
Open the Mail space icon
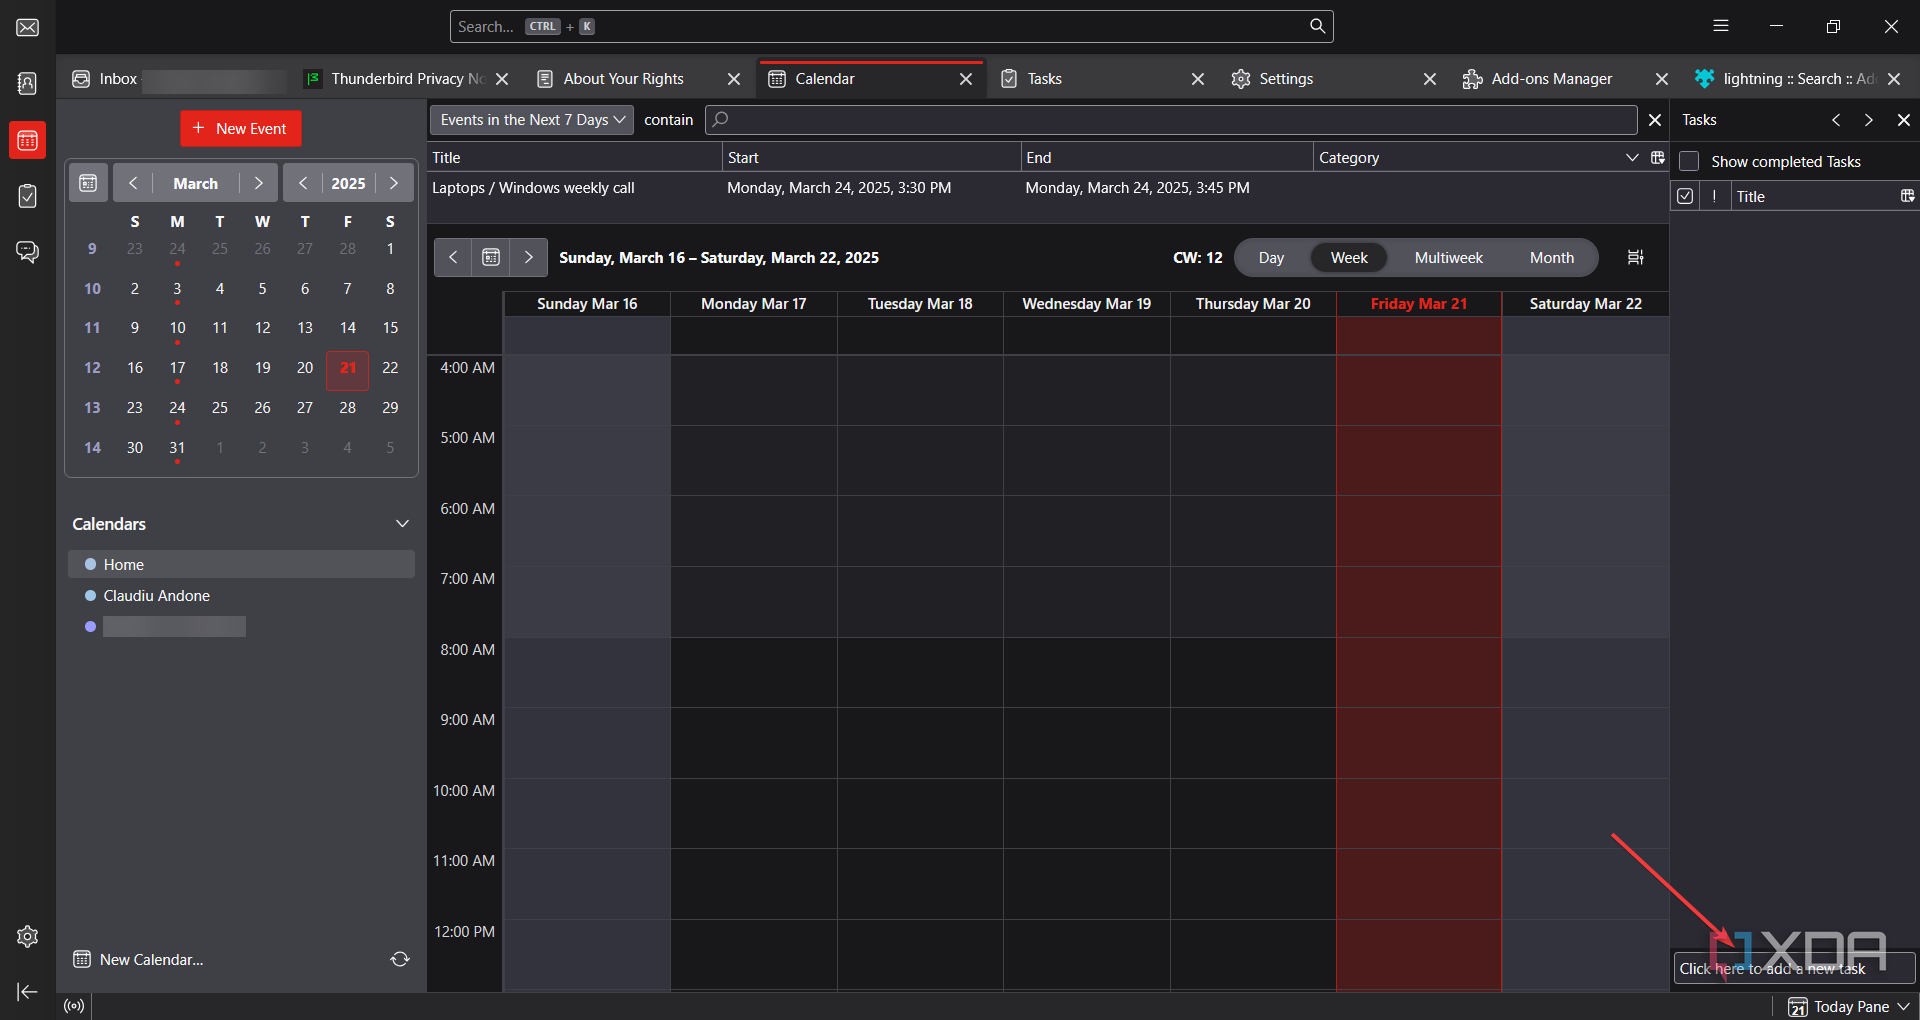tap(28, 27)
